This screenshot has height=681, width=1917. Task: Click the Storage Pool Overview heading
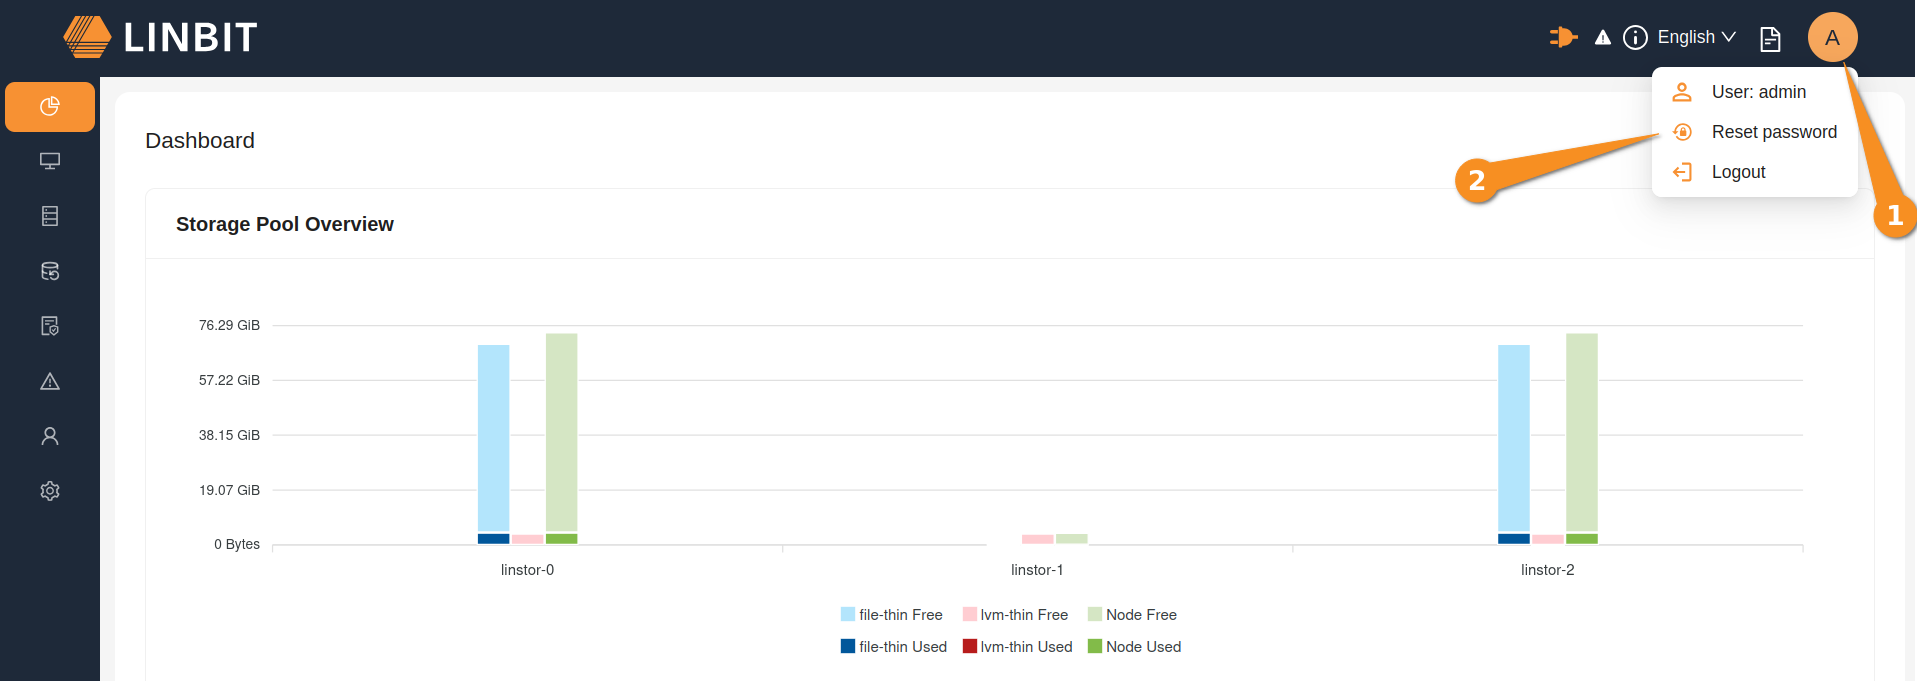(285, 224)
